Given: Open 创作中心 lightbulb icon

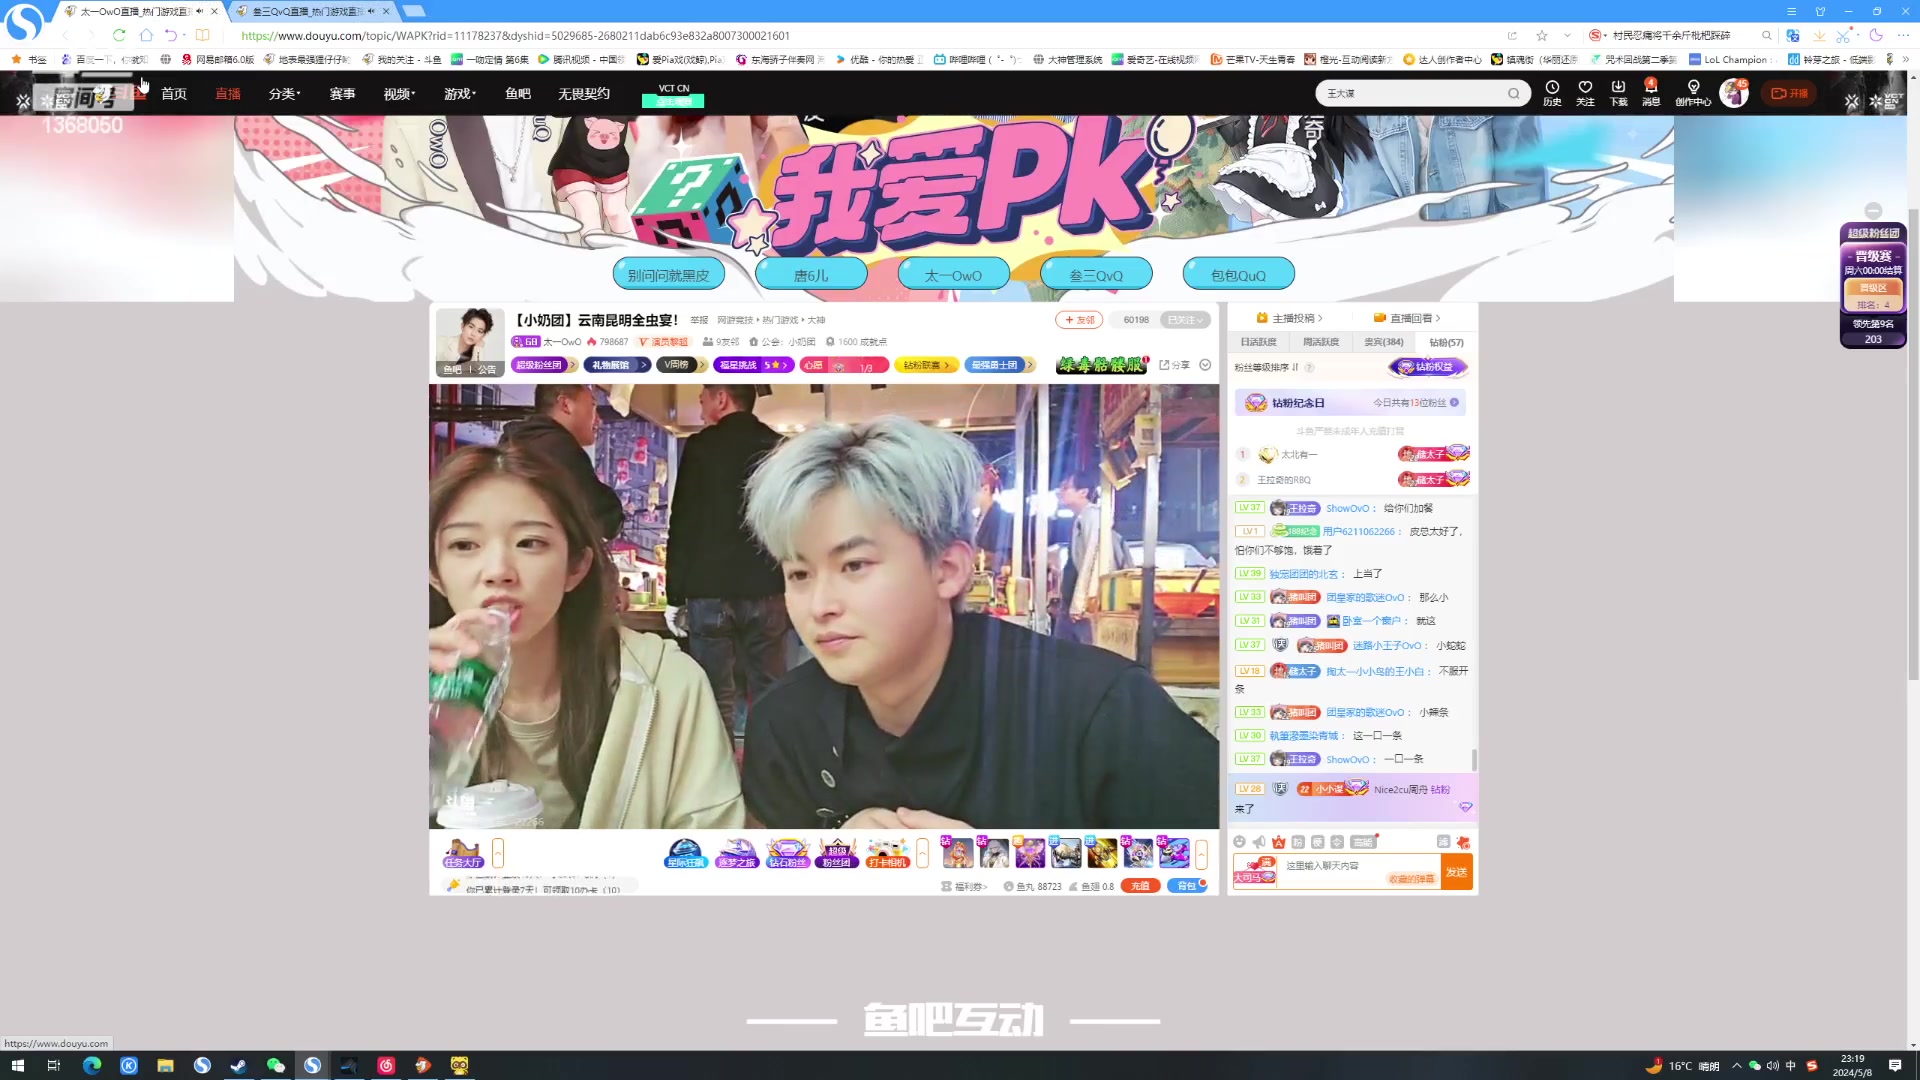Looking at the screenshot, I should pyautogui.click(x=1693, y=92).
